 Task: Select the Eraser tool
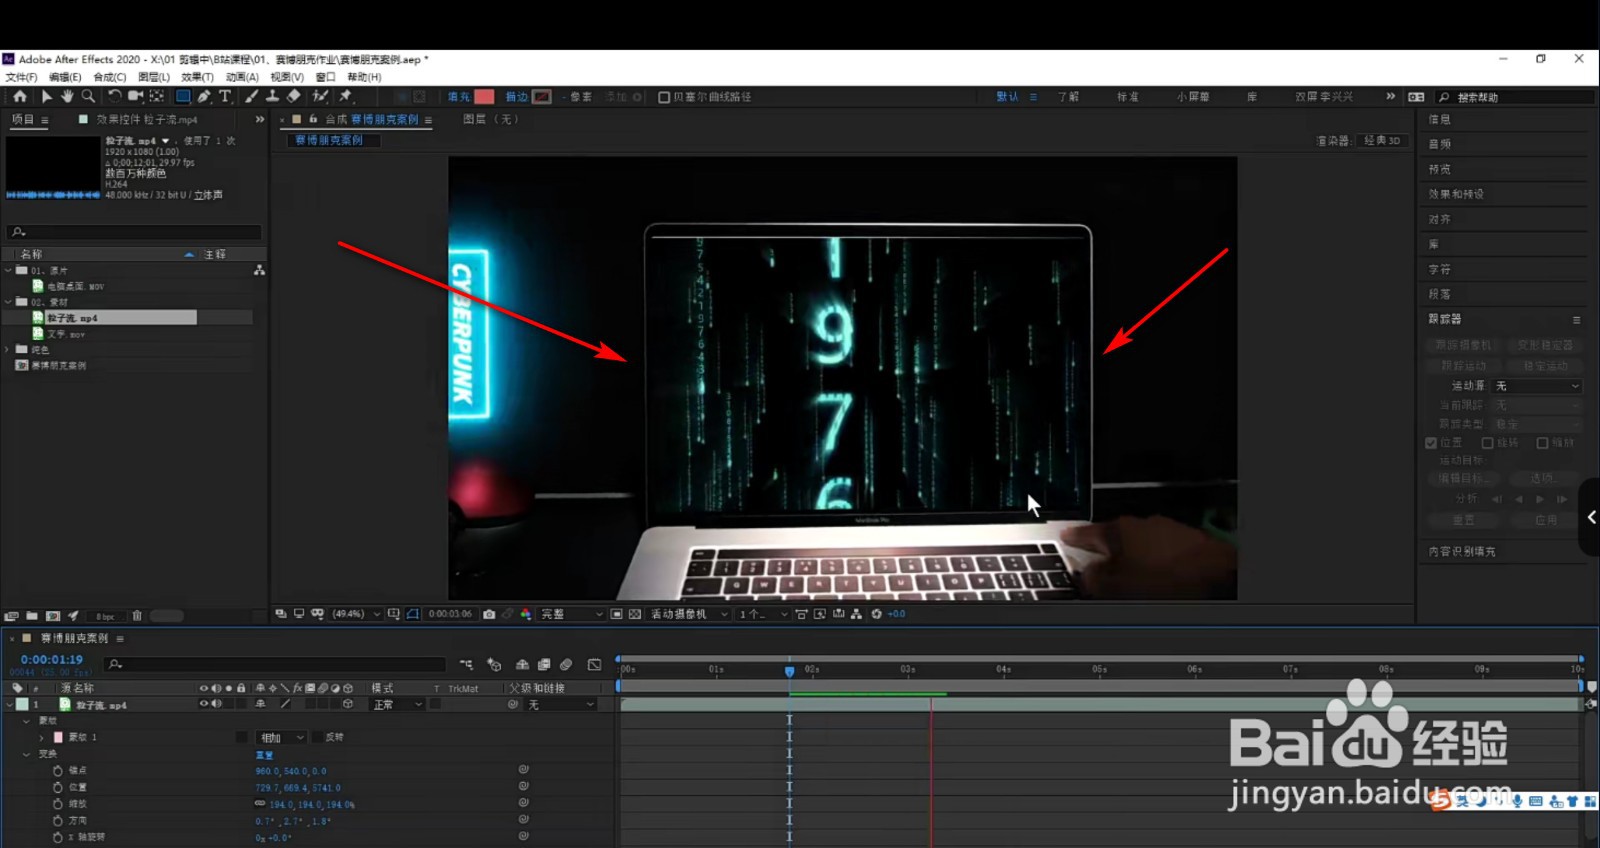tap(293, 96)
